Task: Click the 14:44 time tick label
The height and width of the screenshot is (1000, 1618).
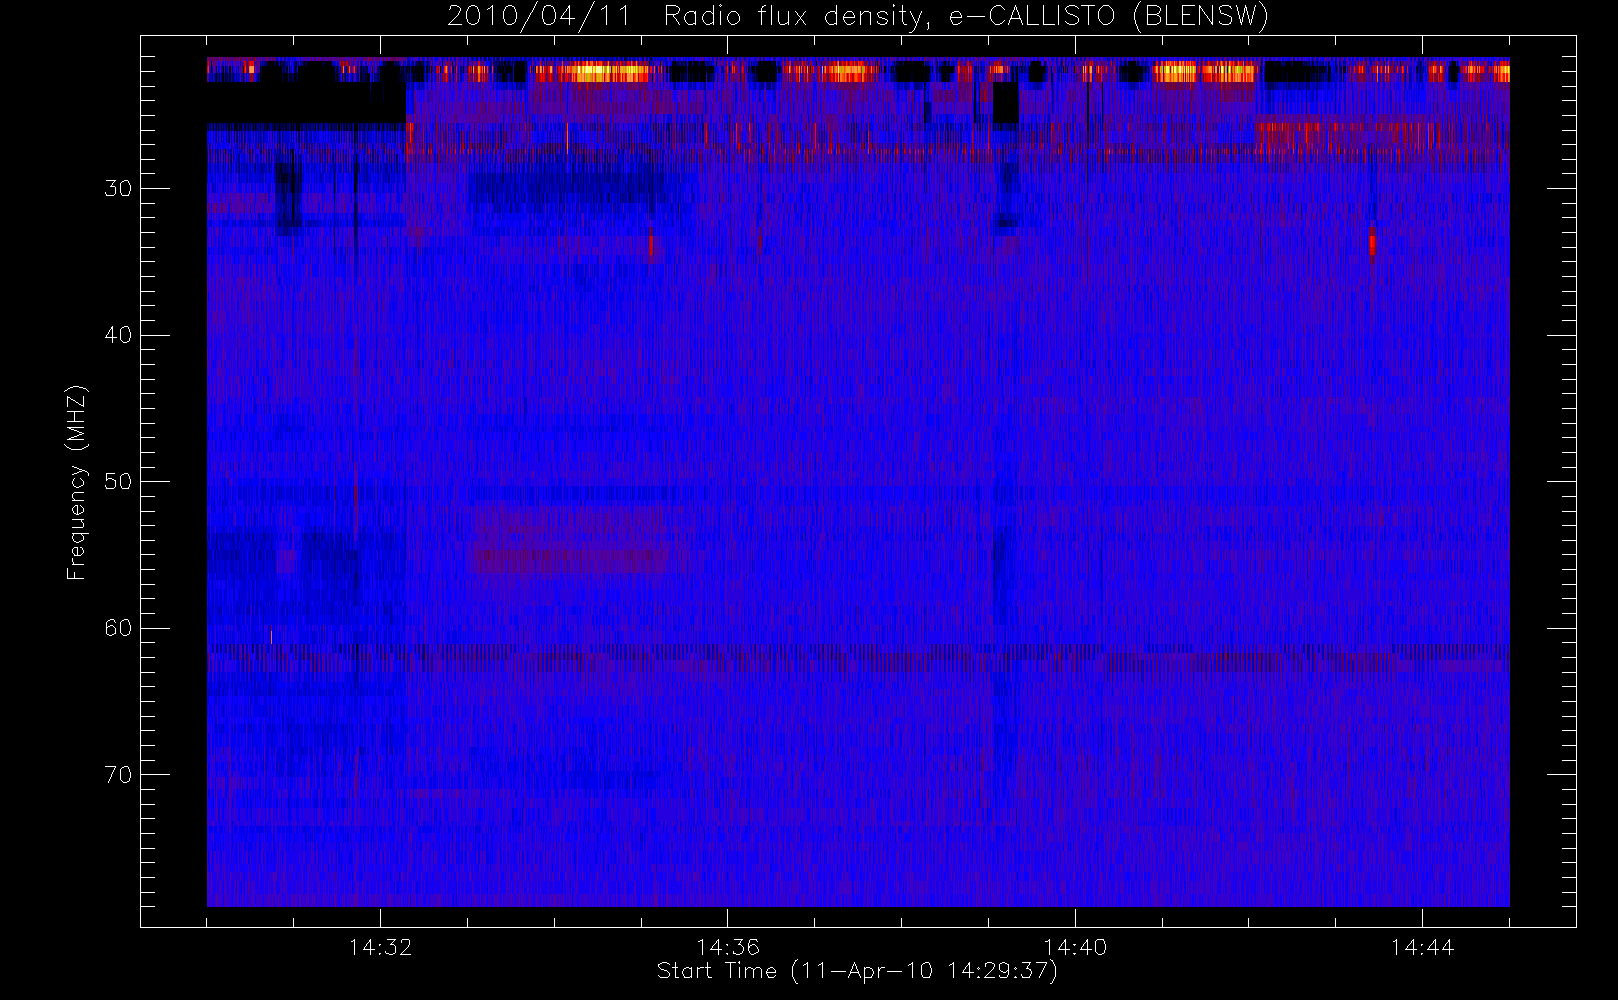Action: coord(1421,947)
